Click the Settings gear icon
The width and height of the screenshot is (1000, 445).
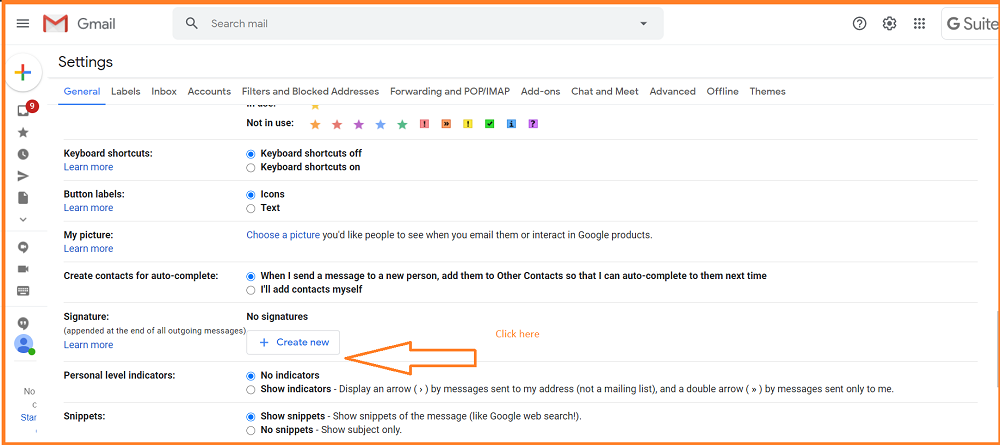889,24
